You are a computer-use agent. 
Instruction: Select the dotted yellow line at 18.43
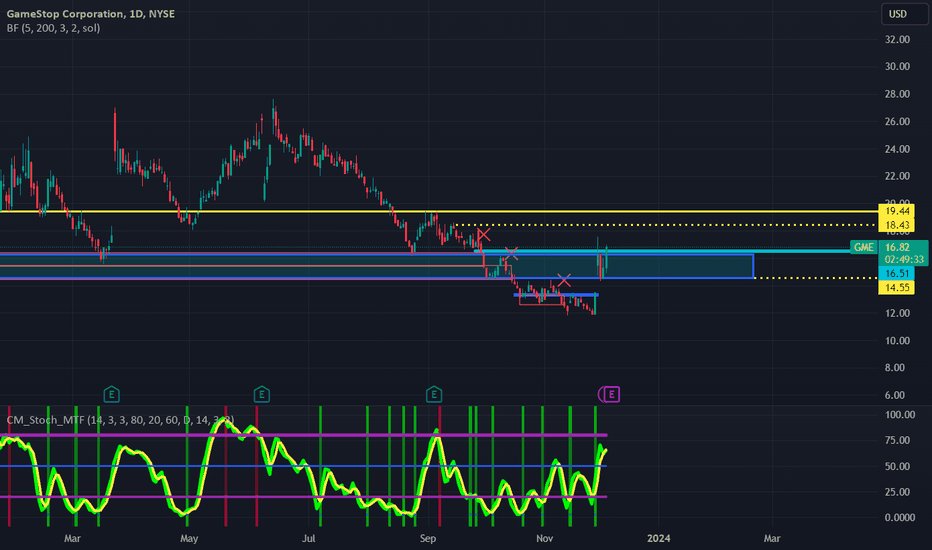pos(666,225)
